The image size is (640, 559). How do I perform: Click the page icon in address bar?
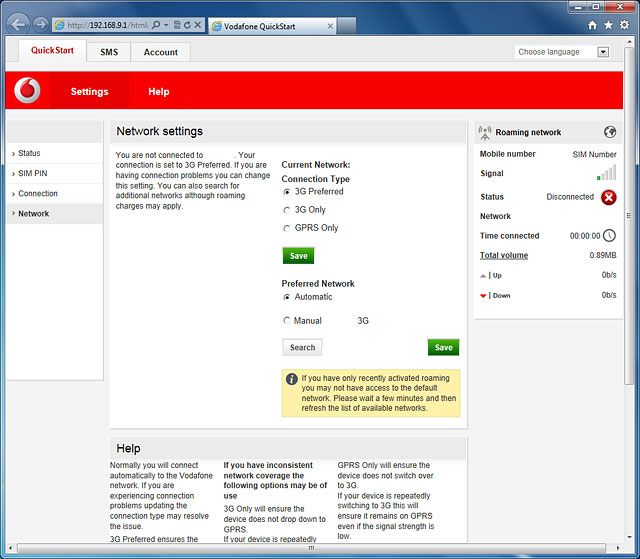(x=60, y=25)
